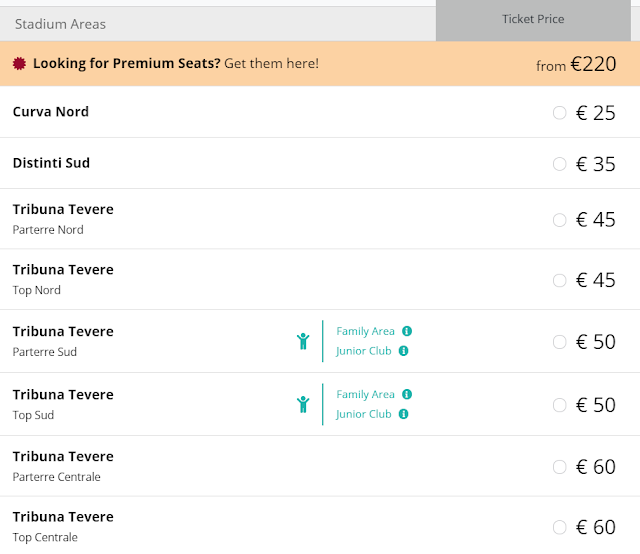Choose Tribuna Tevere Top Nord €45 option
The height and width of the screenshot is (554, 640).
(x=560, y=280)
